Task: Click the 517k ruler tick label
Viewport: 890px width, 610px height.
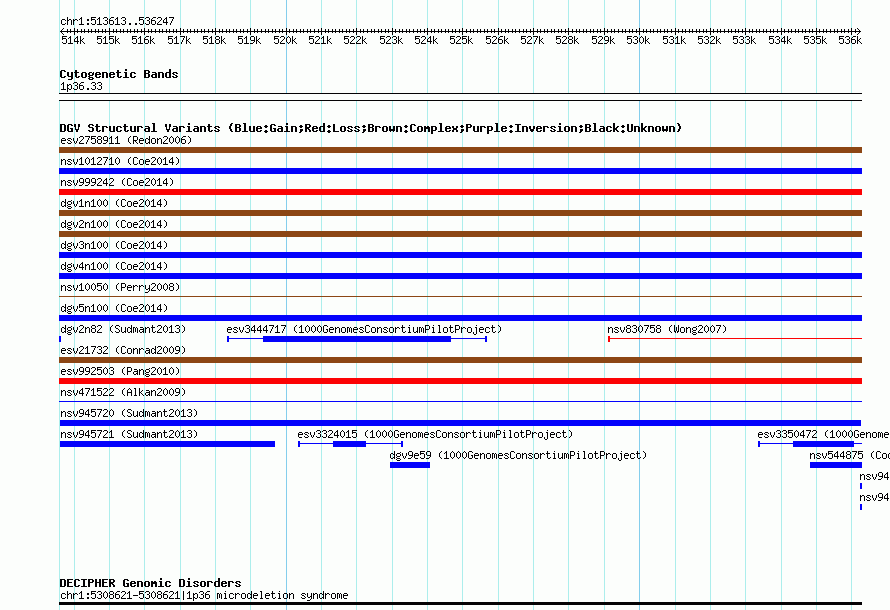Action: (x=179, y=40)
